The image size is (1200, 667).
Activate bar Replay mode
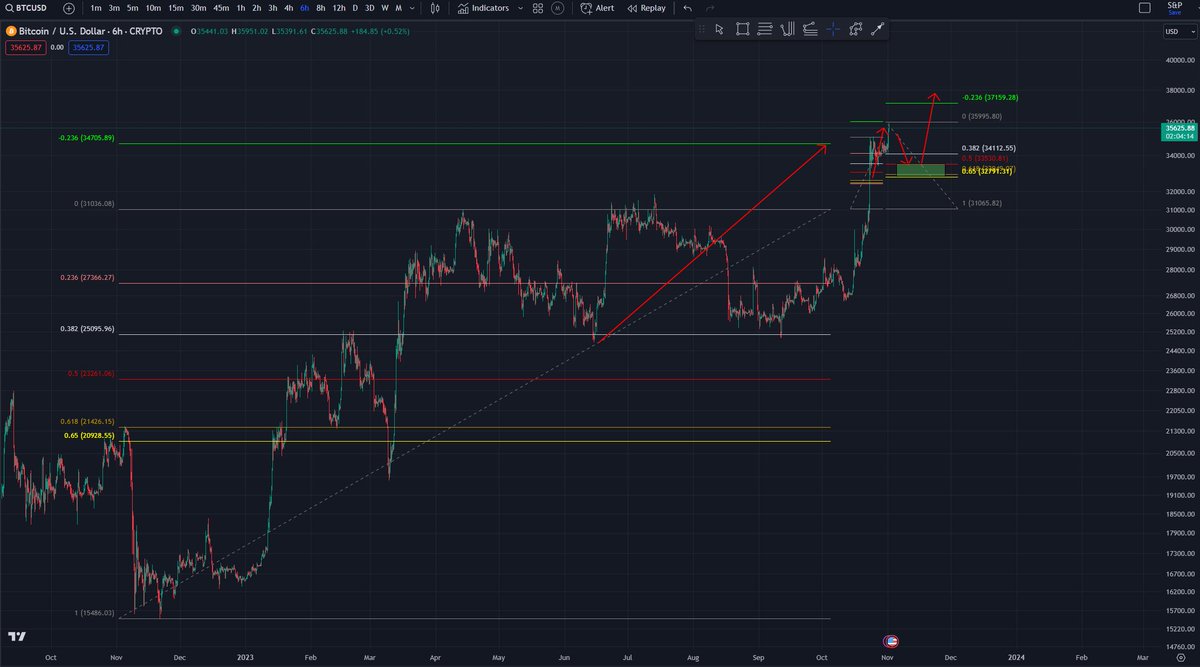[x=649, y=8]
